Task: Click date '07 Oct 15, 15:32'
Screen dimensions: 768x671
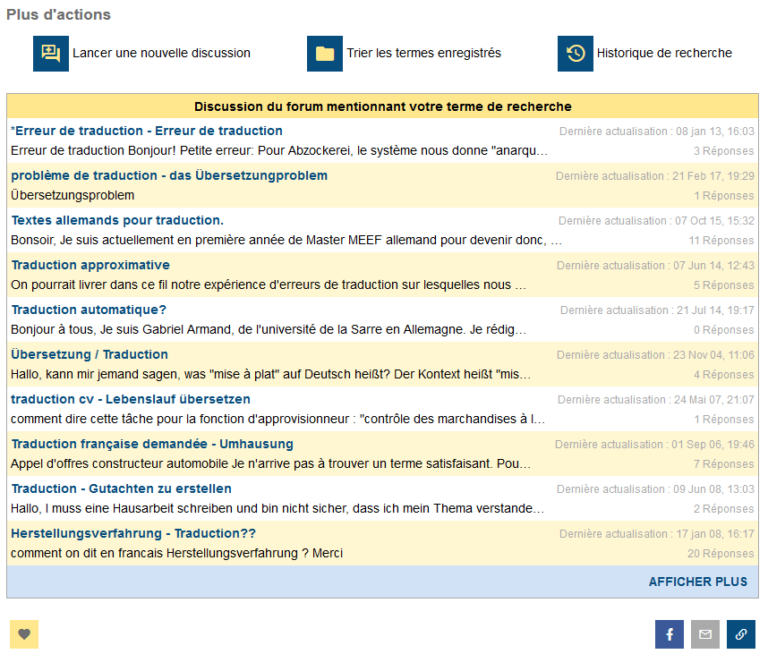Action: coord(715,221)
